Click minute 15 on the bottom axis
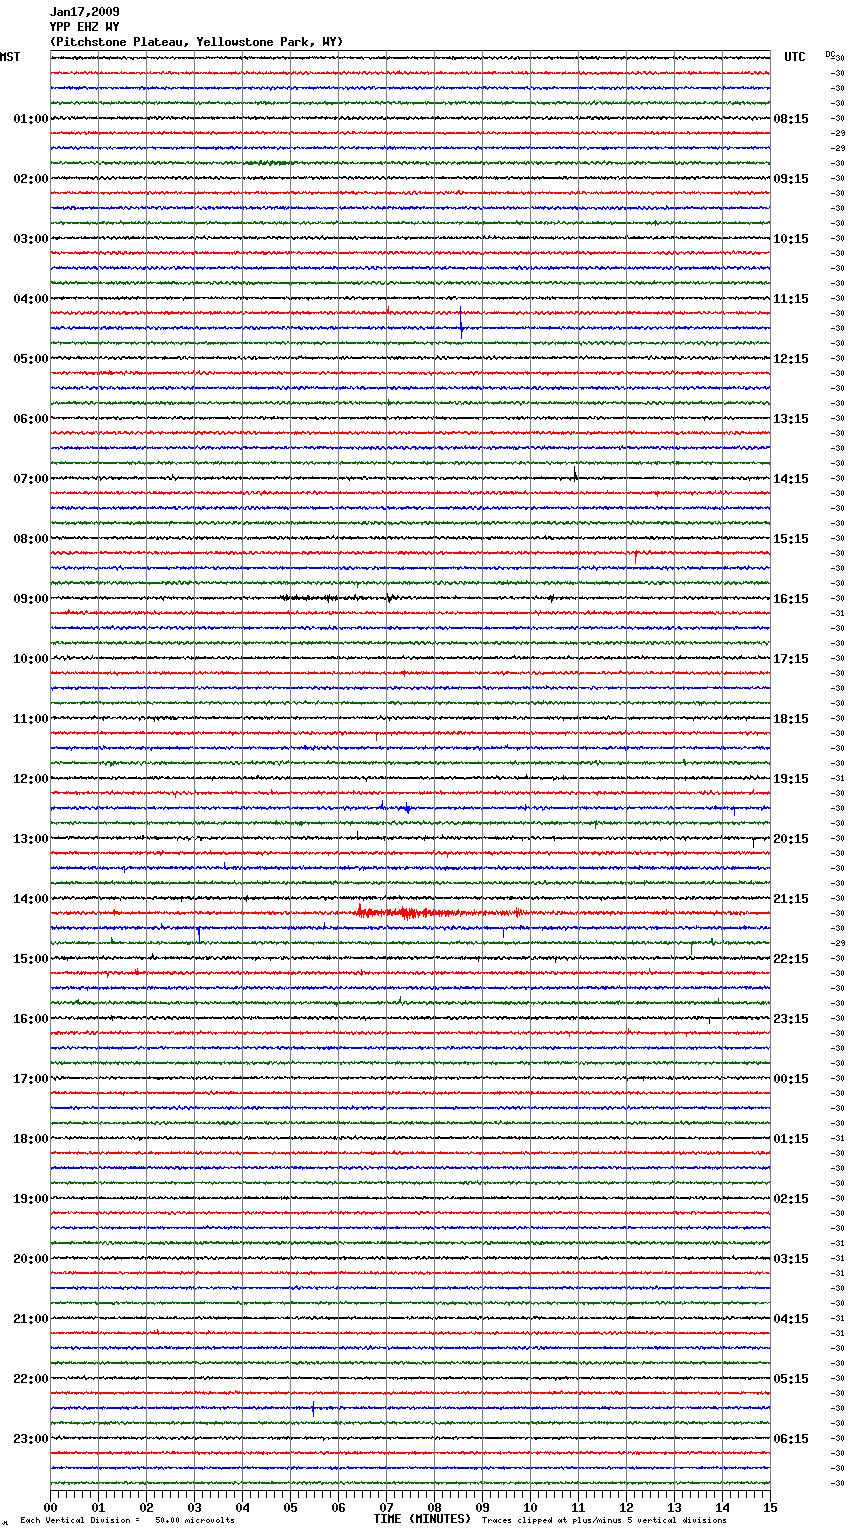The image size is (850, 1534). (770, 1507)
